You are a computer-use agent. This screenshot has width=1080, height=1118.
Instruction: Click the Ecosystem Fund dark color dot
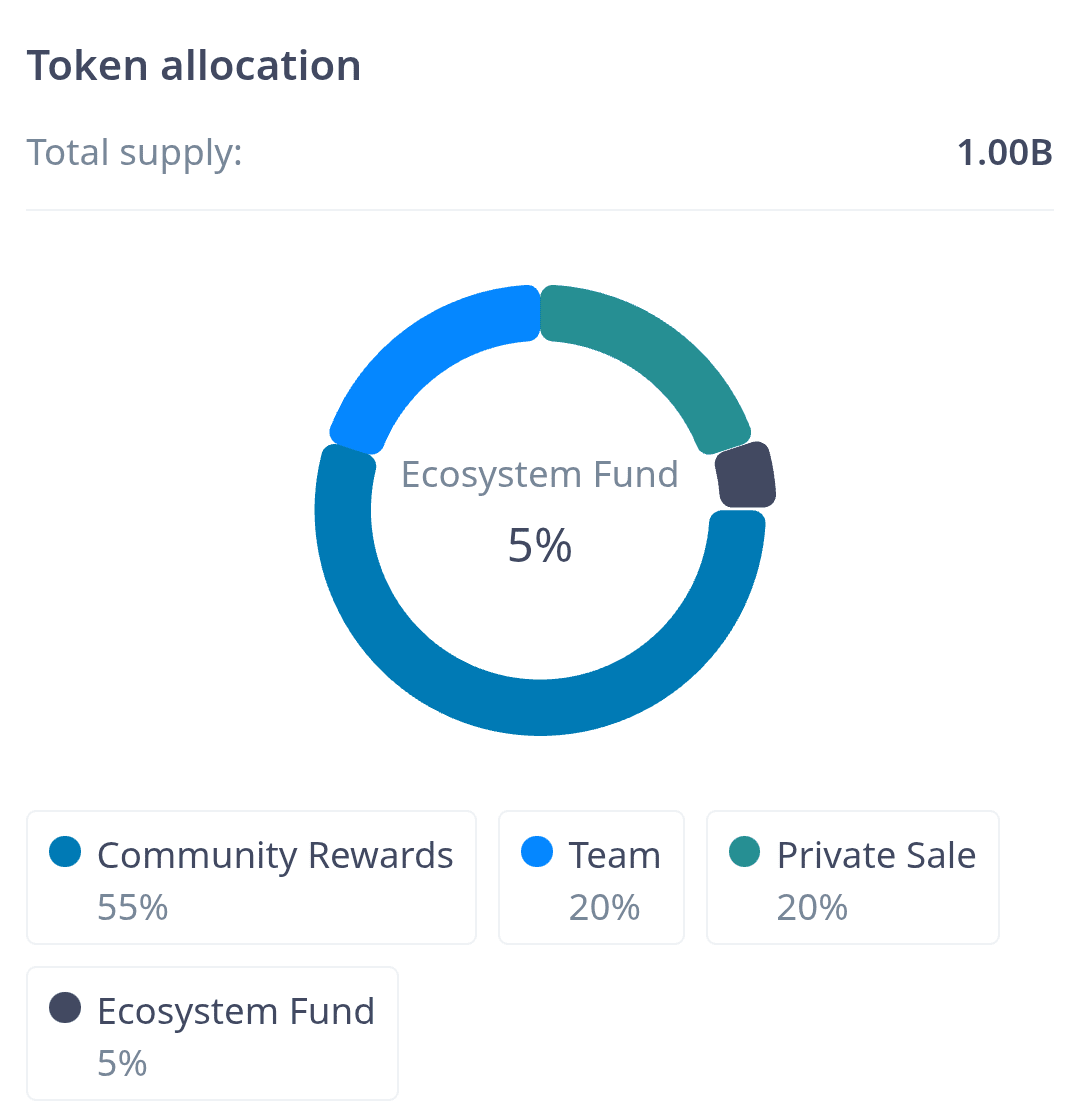click(x=65, y=1008)
